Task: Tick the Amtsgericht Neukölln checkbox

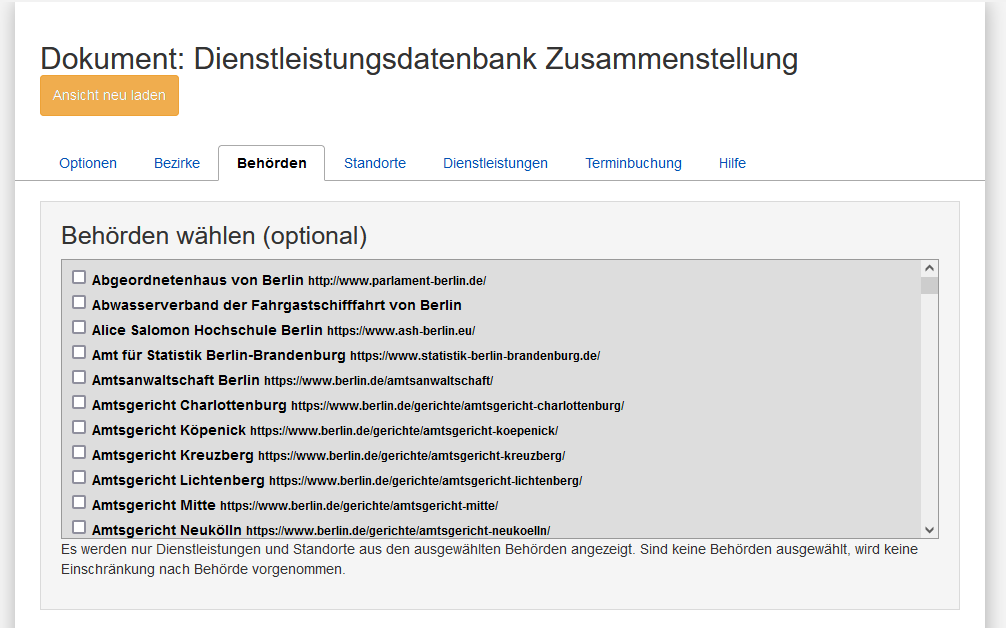Action: tap(79, 527)
